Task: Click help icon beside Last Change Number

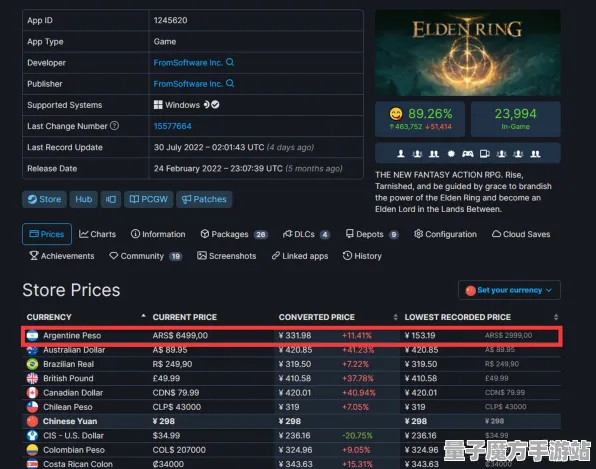Action: tap(114, 126)
